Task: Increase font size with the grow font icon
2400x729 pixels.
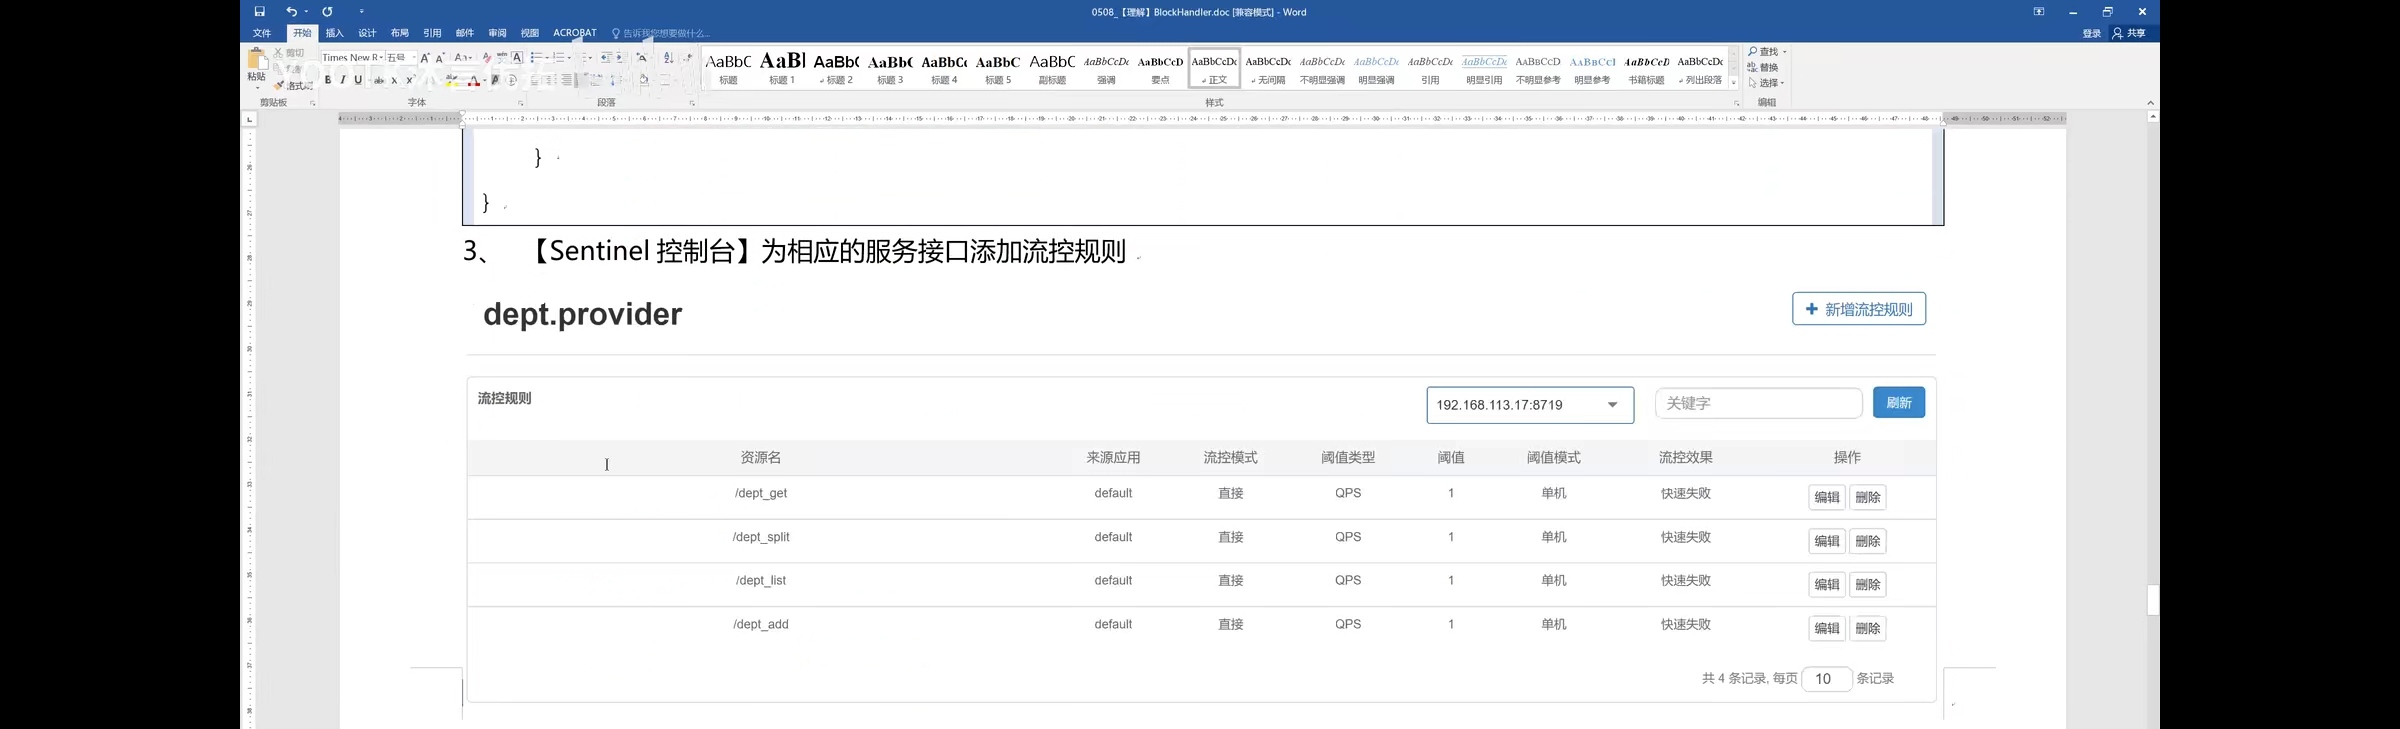Action: [425, 58]
